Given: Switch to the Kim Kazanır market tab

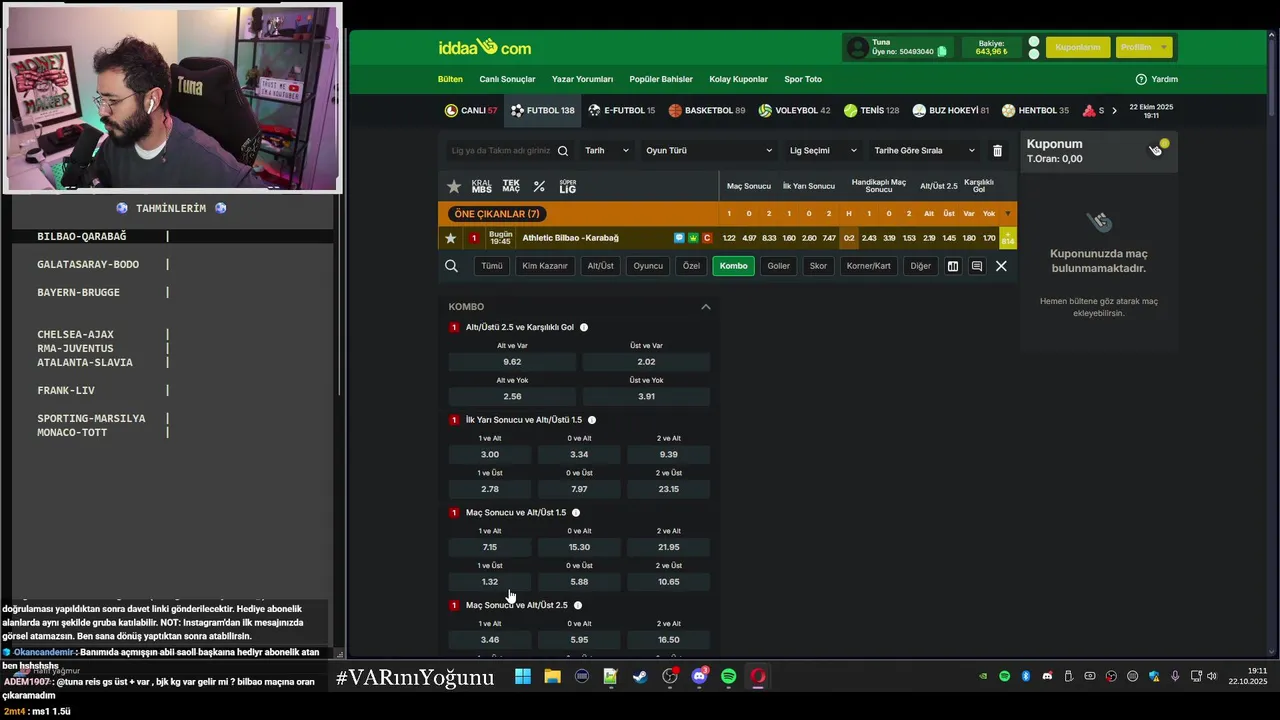Looking at the screenshot, I should [x=545, y=266].
